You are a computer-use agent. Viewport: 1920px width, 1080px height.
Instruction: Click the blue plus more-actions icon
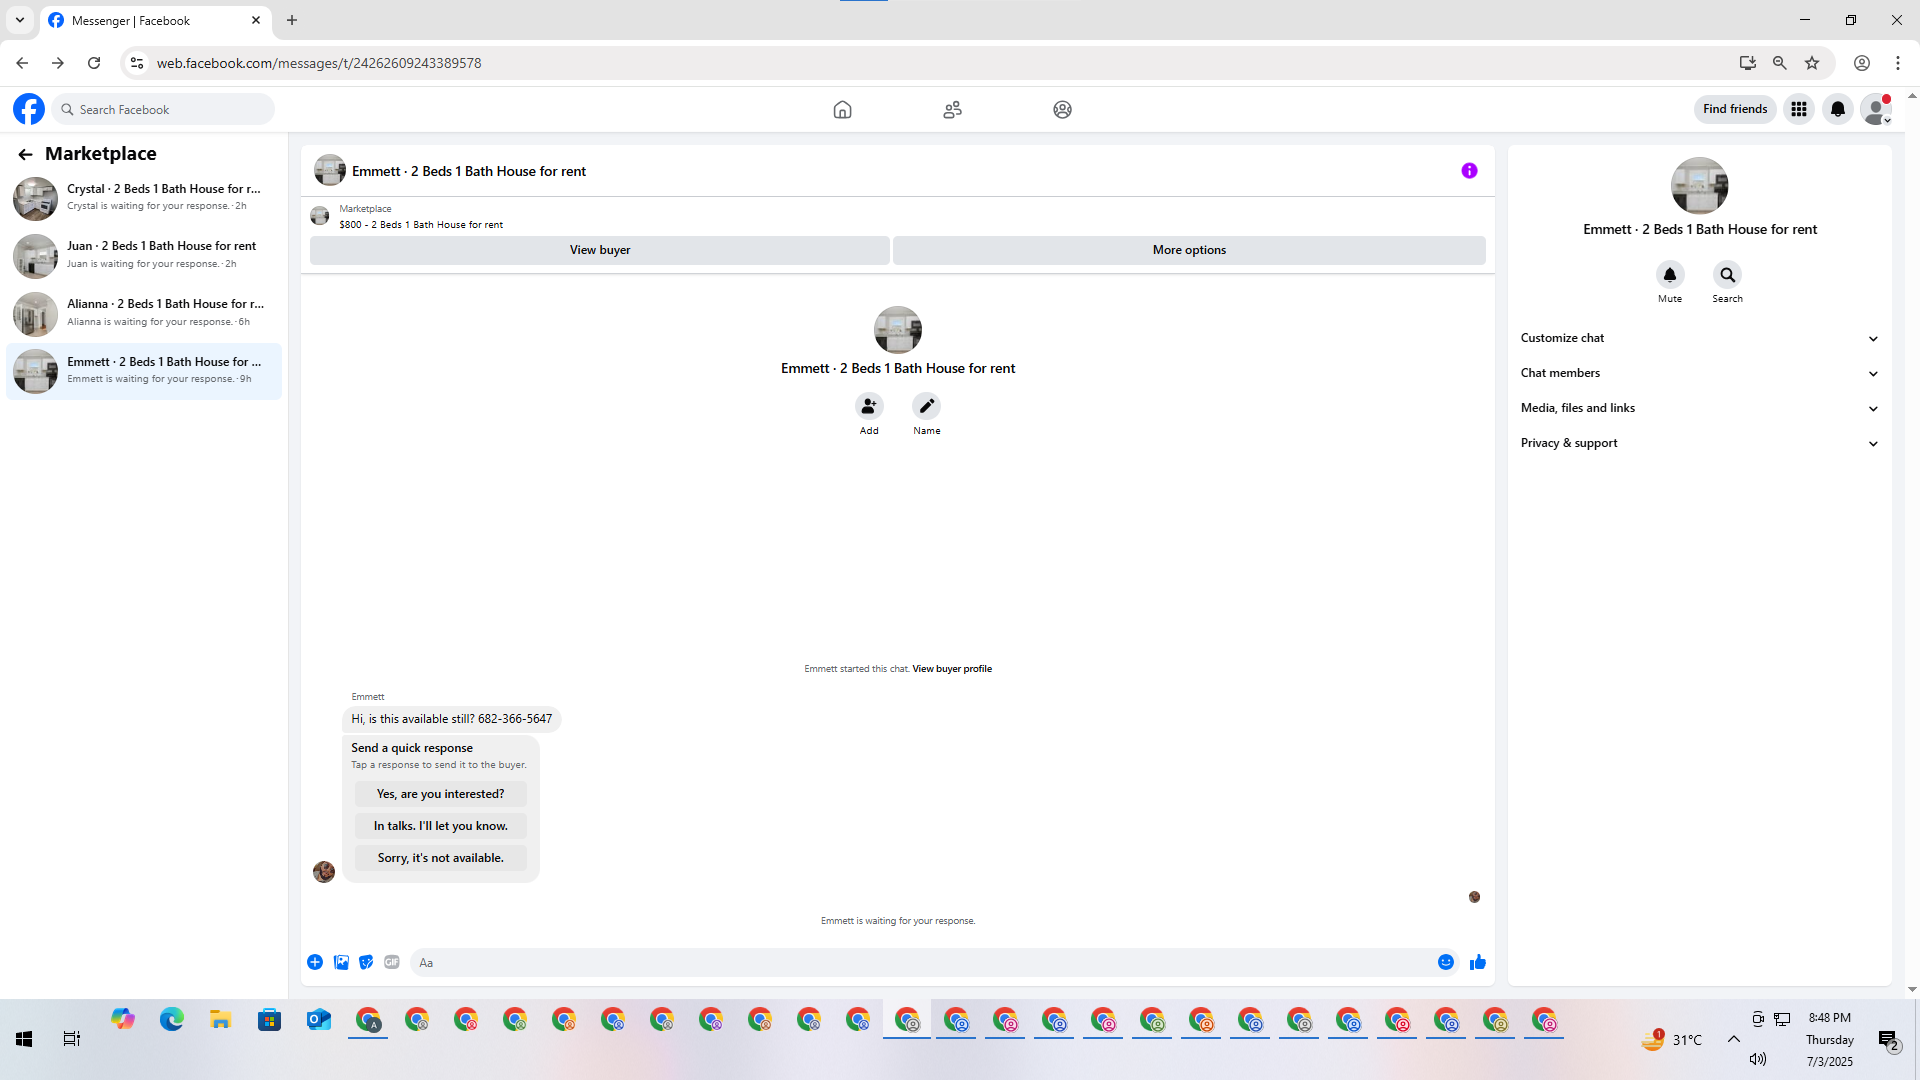tap(315, 962)
